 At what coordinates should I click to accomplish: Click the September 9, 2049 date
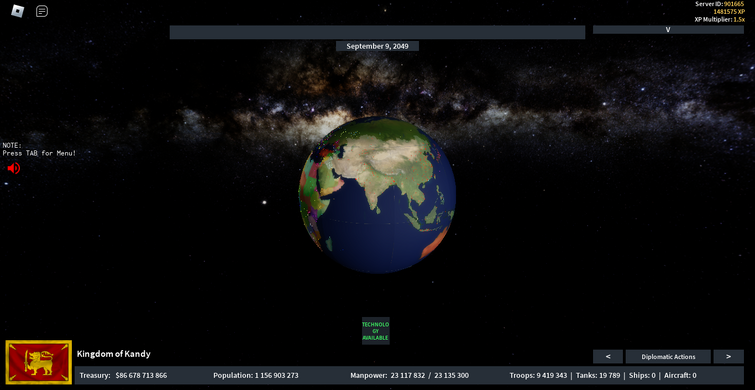pos(378,46)
